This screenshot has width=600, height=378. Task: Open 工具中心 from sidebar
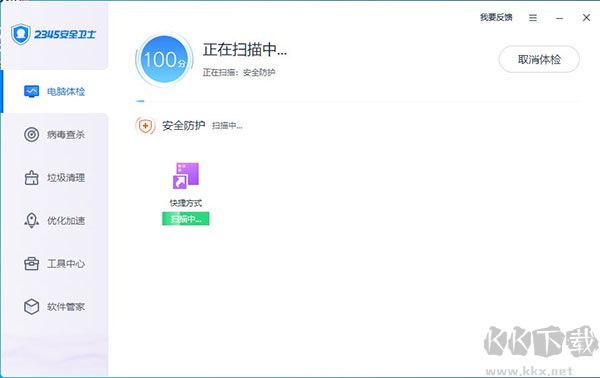[x=54, y=264]
